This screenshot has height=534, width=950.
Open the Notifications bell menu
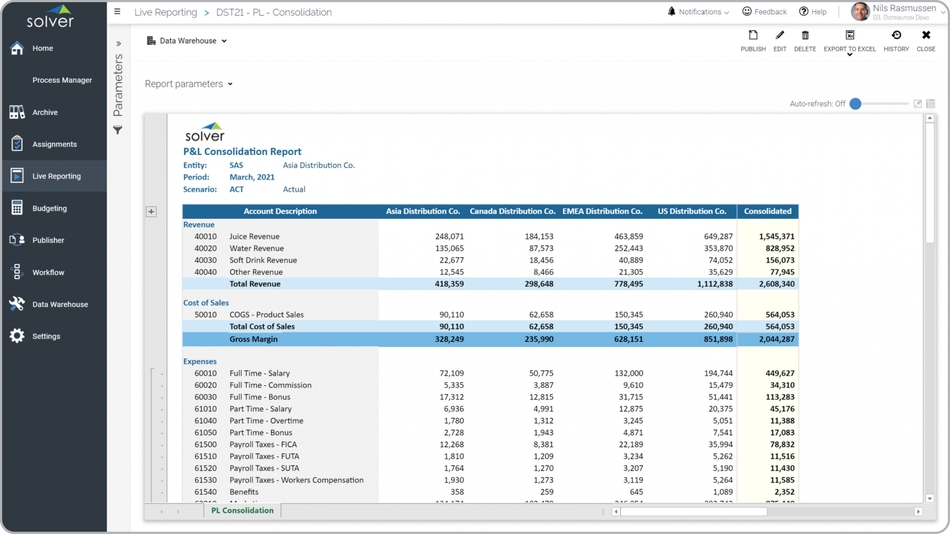[698, 12]
